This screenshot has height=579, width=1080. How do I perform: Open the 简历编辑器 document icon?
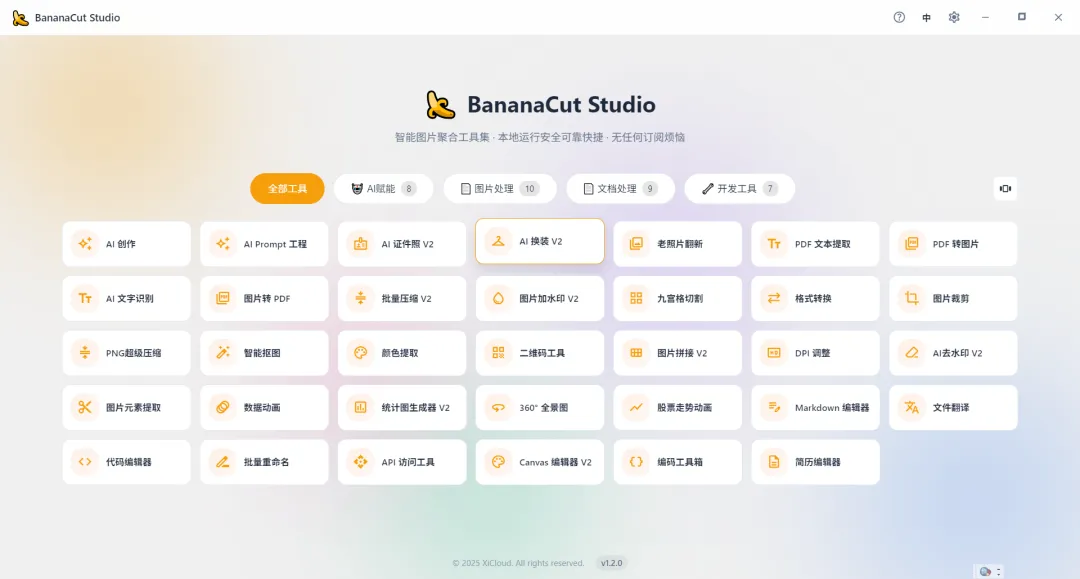tap(773, 462)
